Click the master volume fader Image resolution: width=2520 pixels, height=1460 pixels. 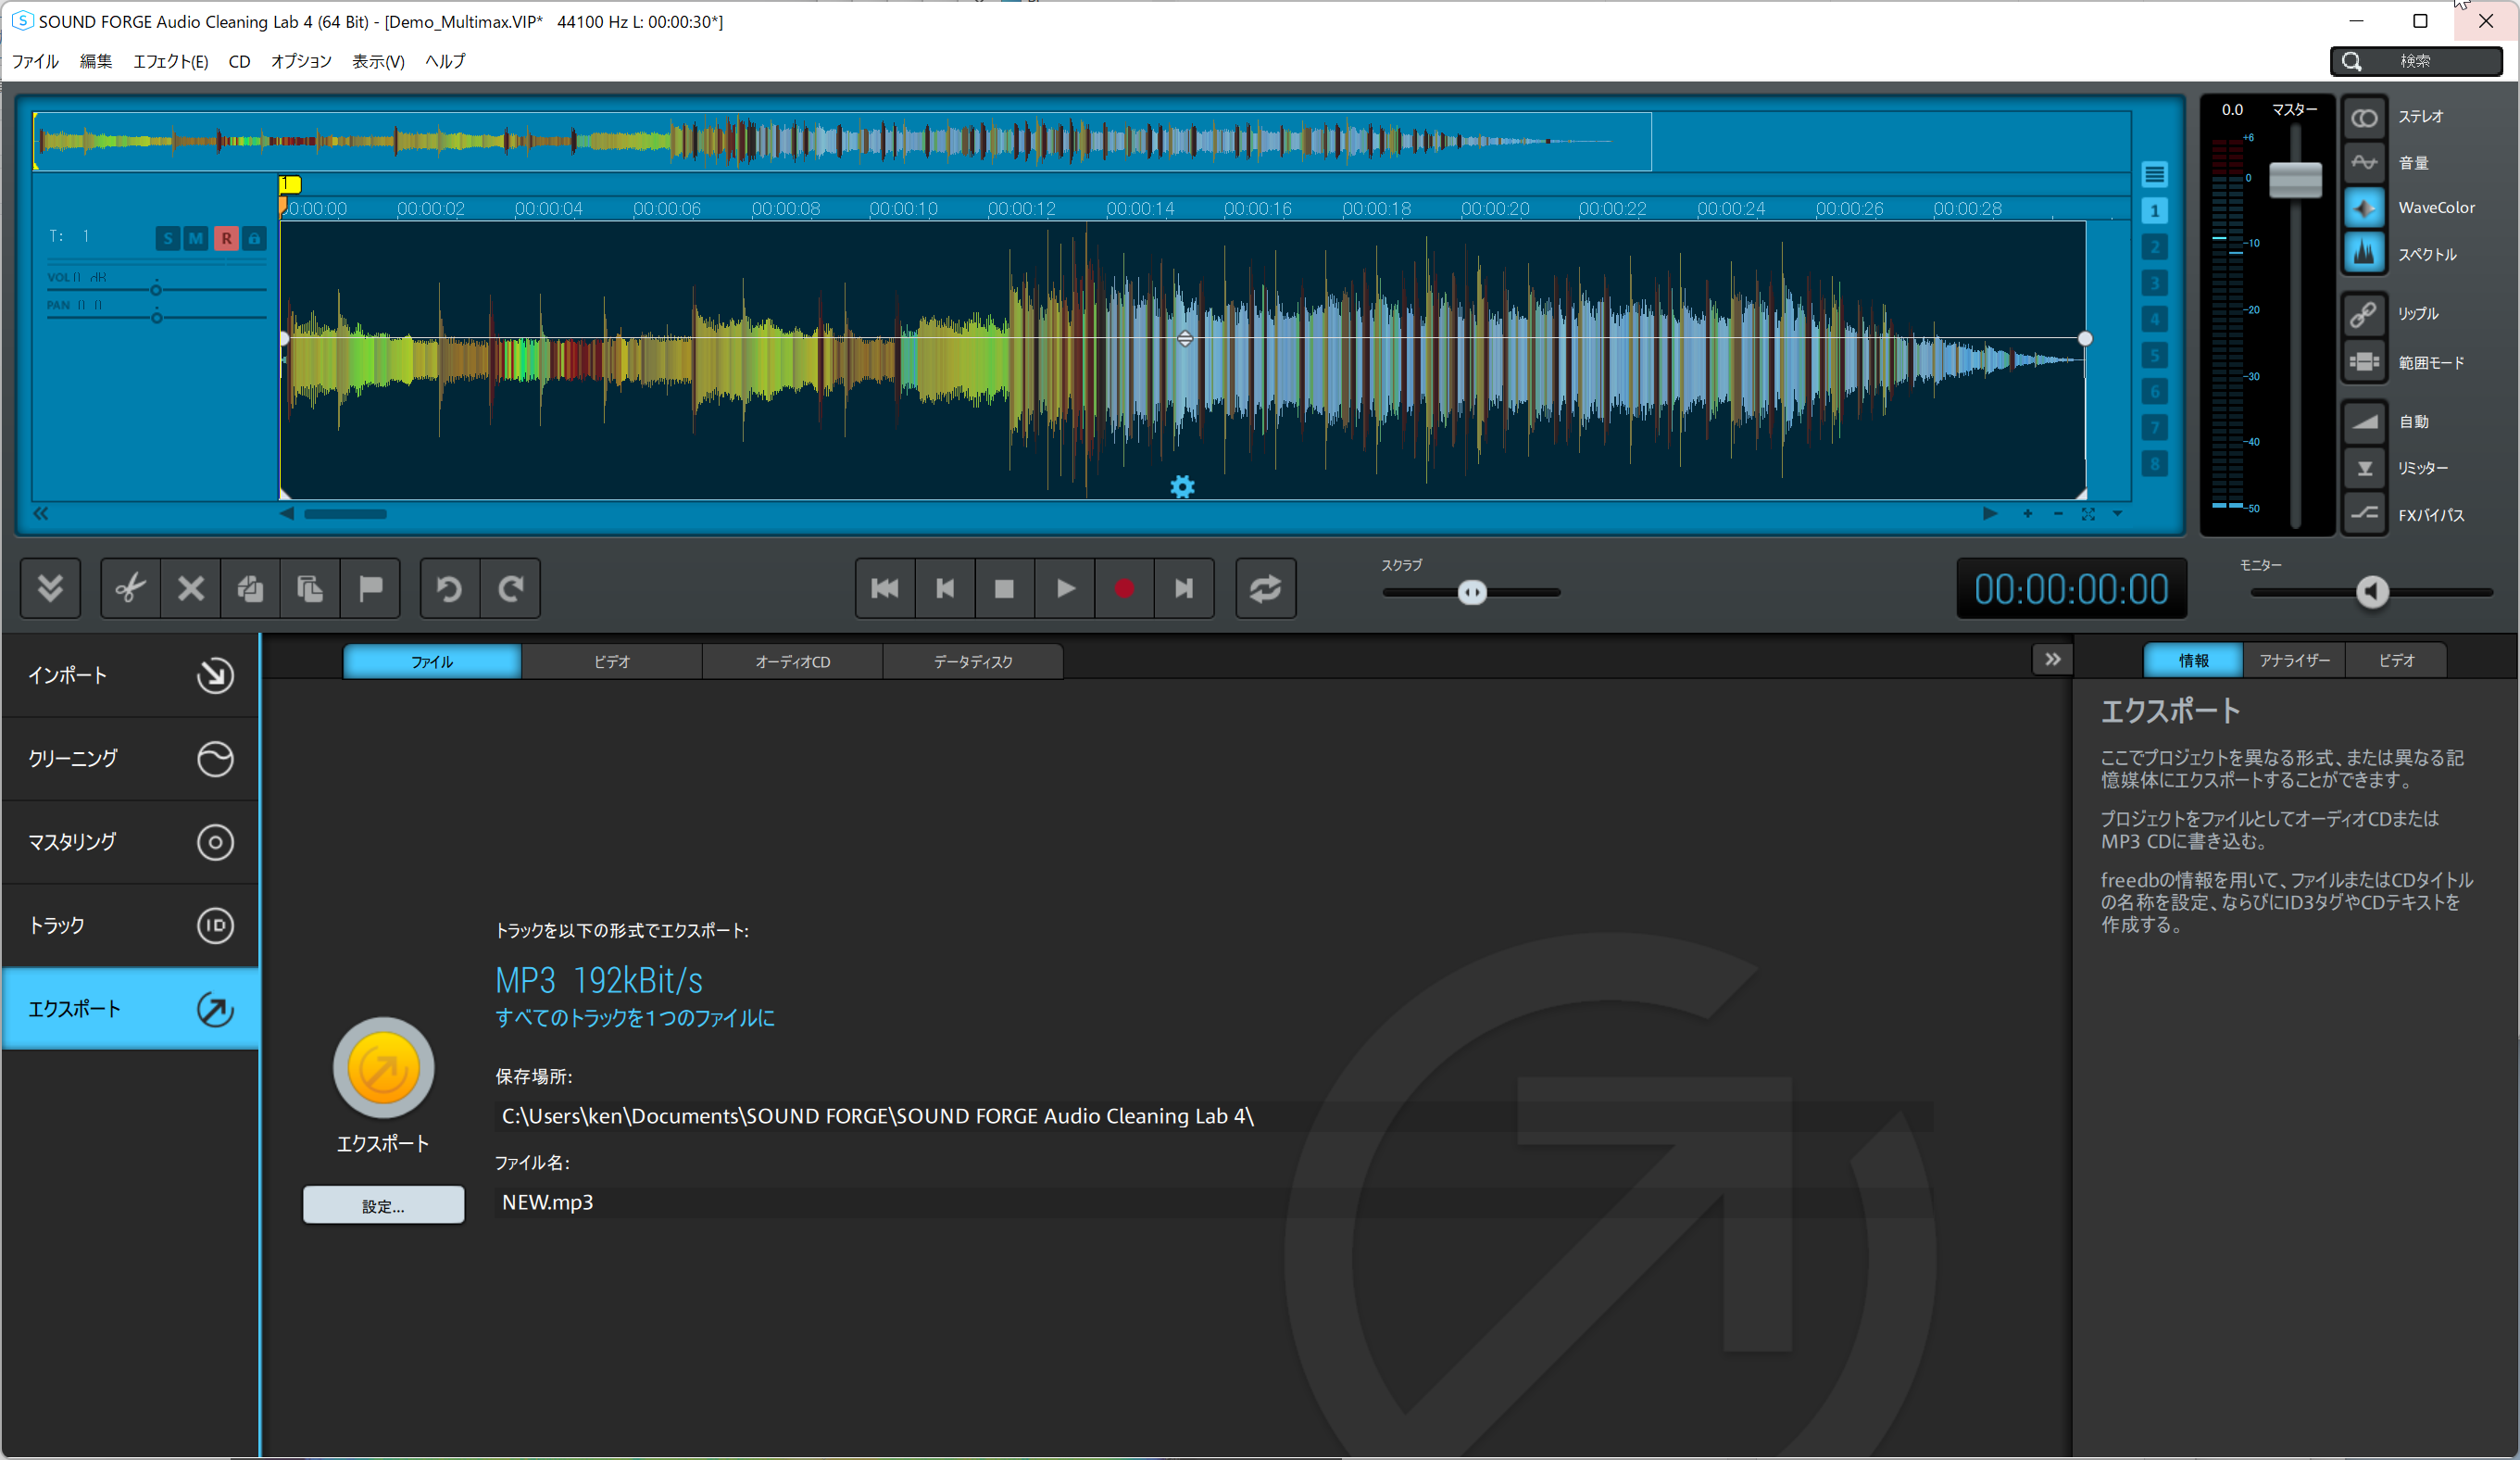(x=2295, y=180)
